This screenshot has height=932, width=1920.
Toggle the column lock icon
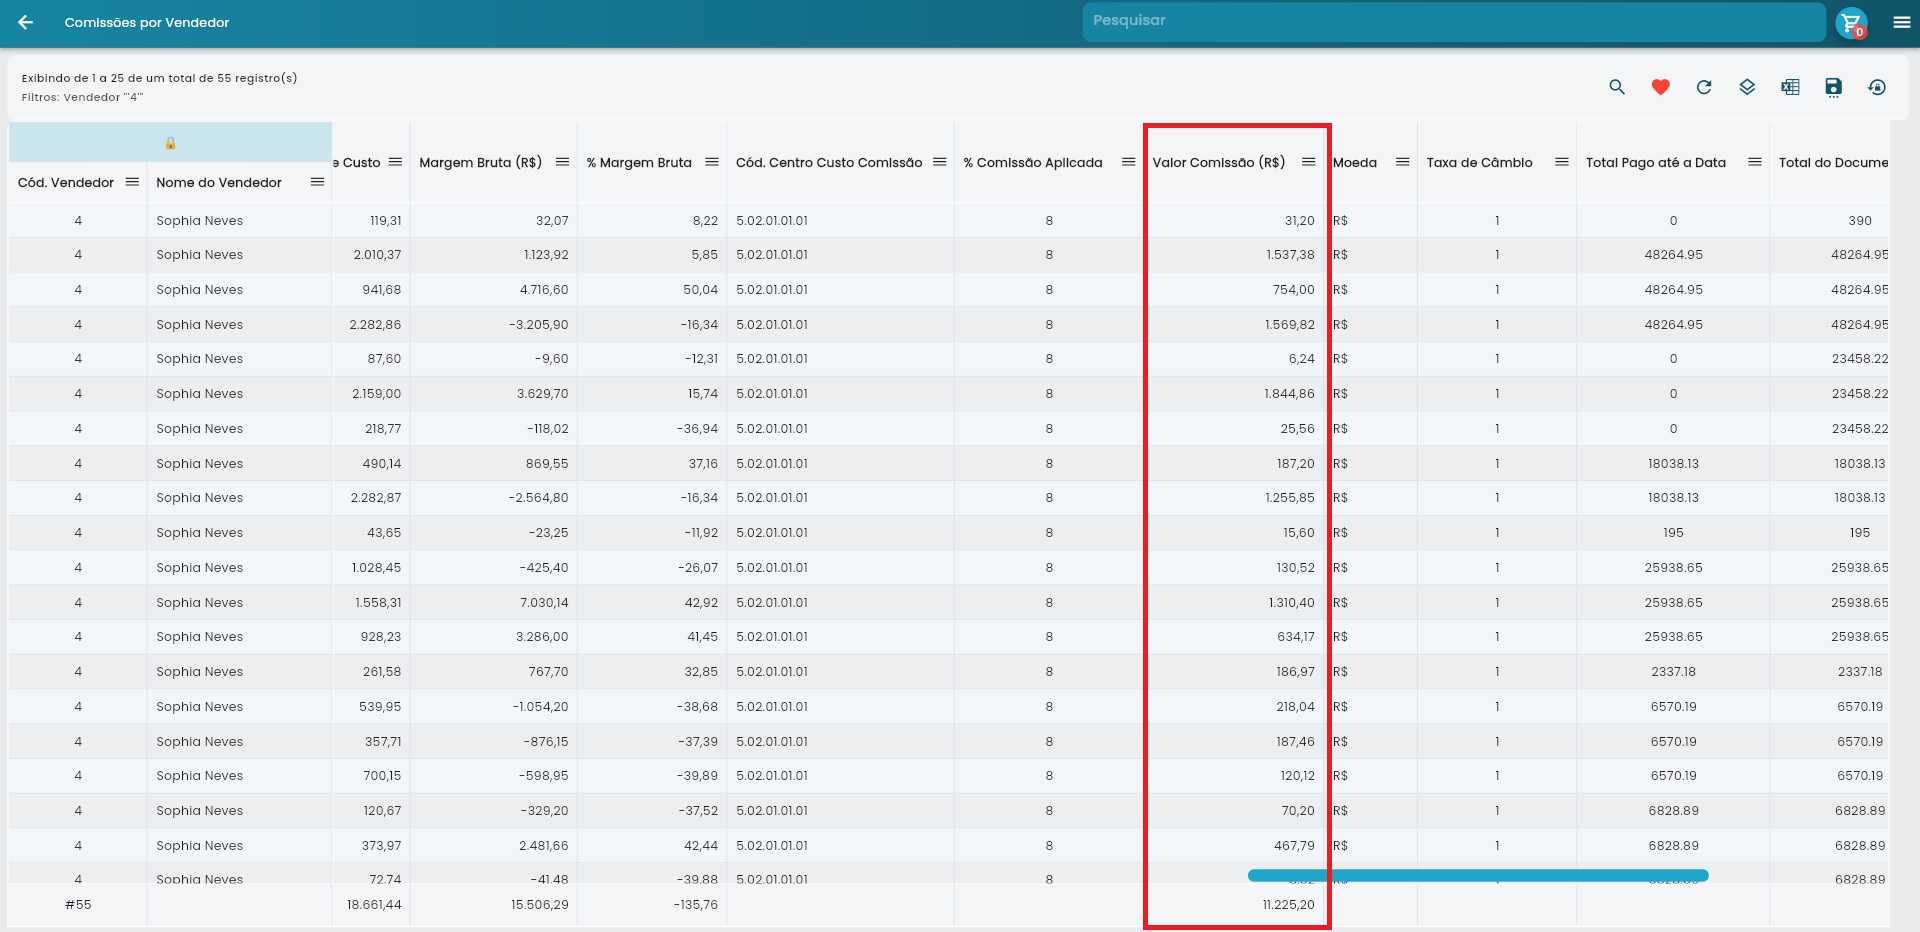click(171, 143)
